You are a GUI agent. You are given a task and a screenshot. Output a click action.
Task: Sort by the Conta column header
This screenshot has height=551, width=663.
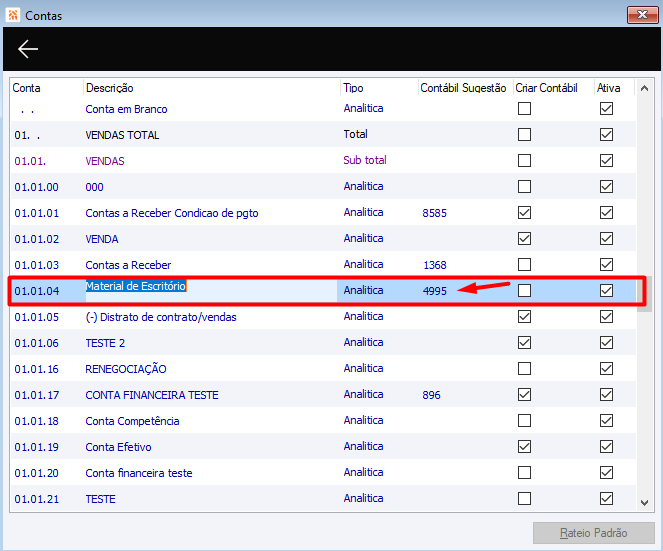tap(26, 88)
